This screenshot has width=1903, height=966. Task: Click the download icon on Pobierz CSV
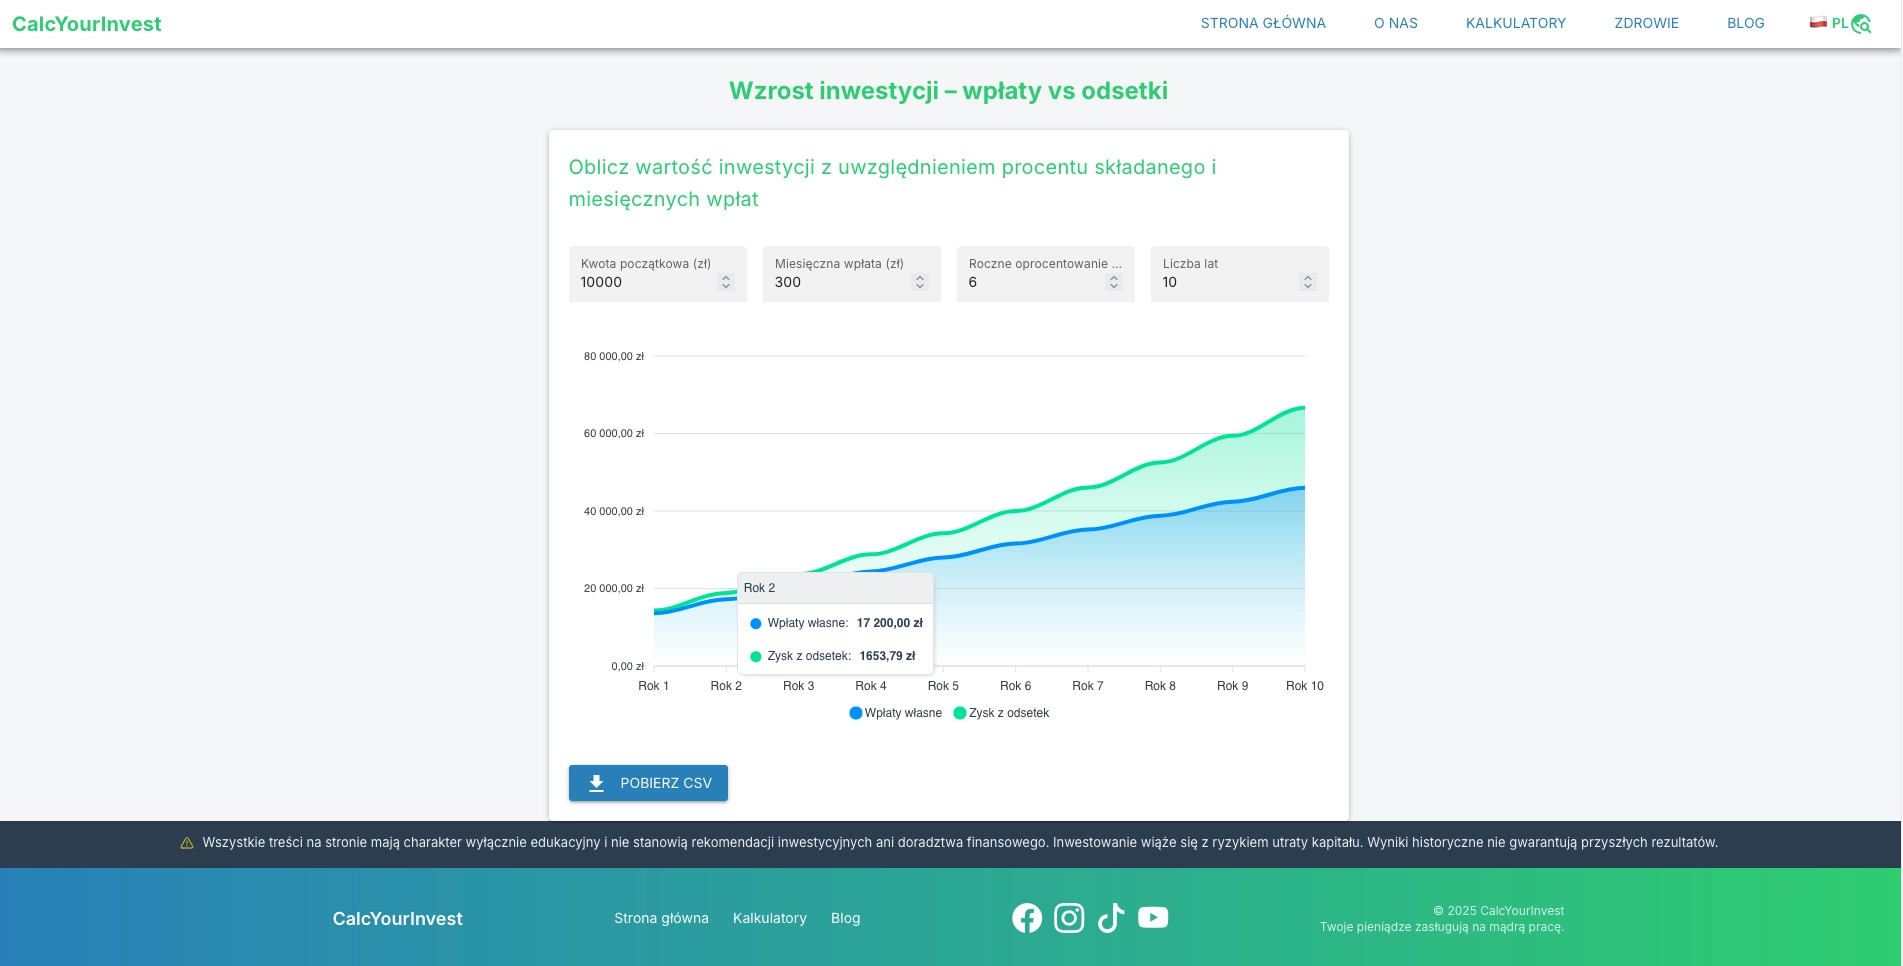[597, 783]
